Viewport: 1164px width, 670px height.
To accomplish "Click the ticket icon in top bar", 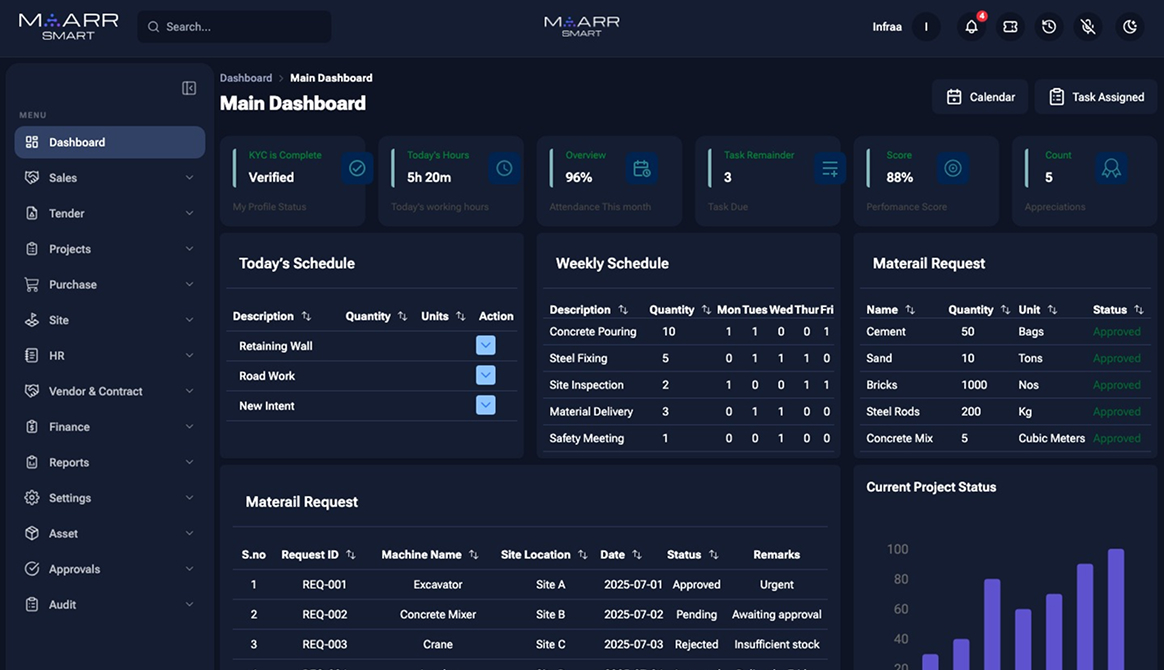I will 1010,27.
